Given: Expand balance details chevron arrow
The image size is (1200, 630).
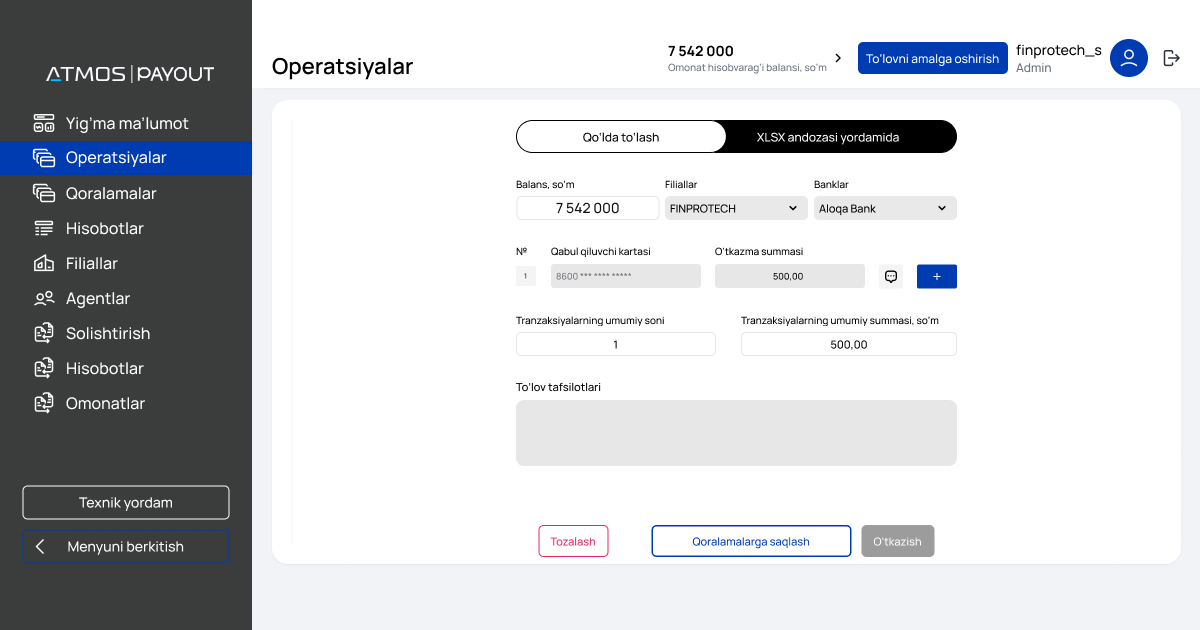Looking at the screenshot, I should (x=838, y=58).
